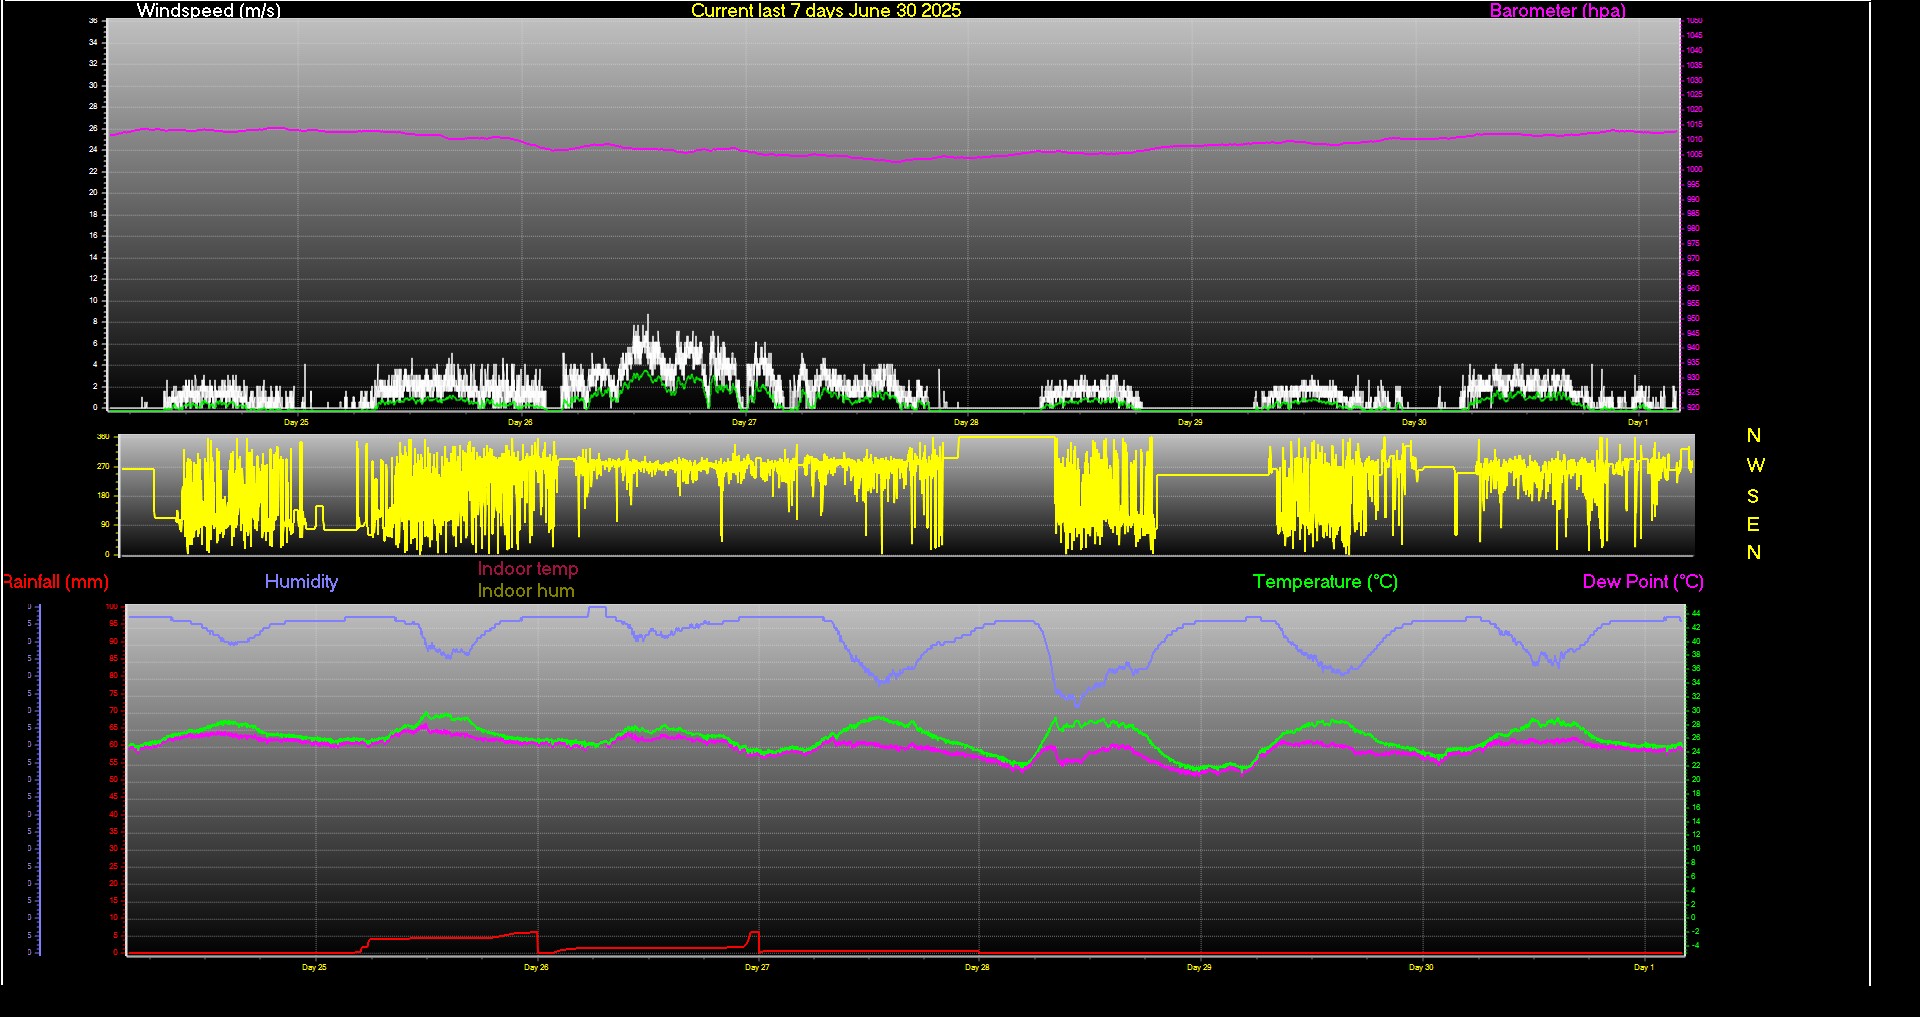Click Day 1 marker under the bottom chart

[1643, 968]
